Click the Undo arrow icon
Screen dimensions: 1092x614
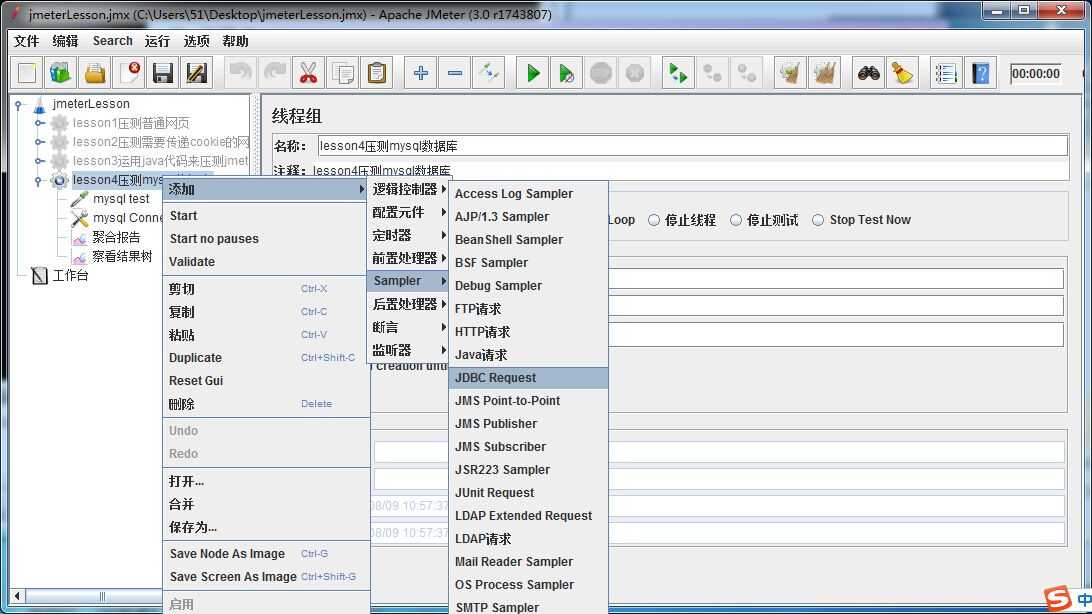click(x=240, y=73)
